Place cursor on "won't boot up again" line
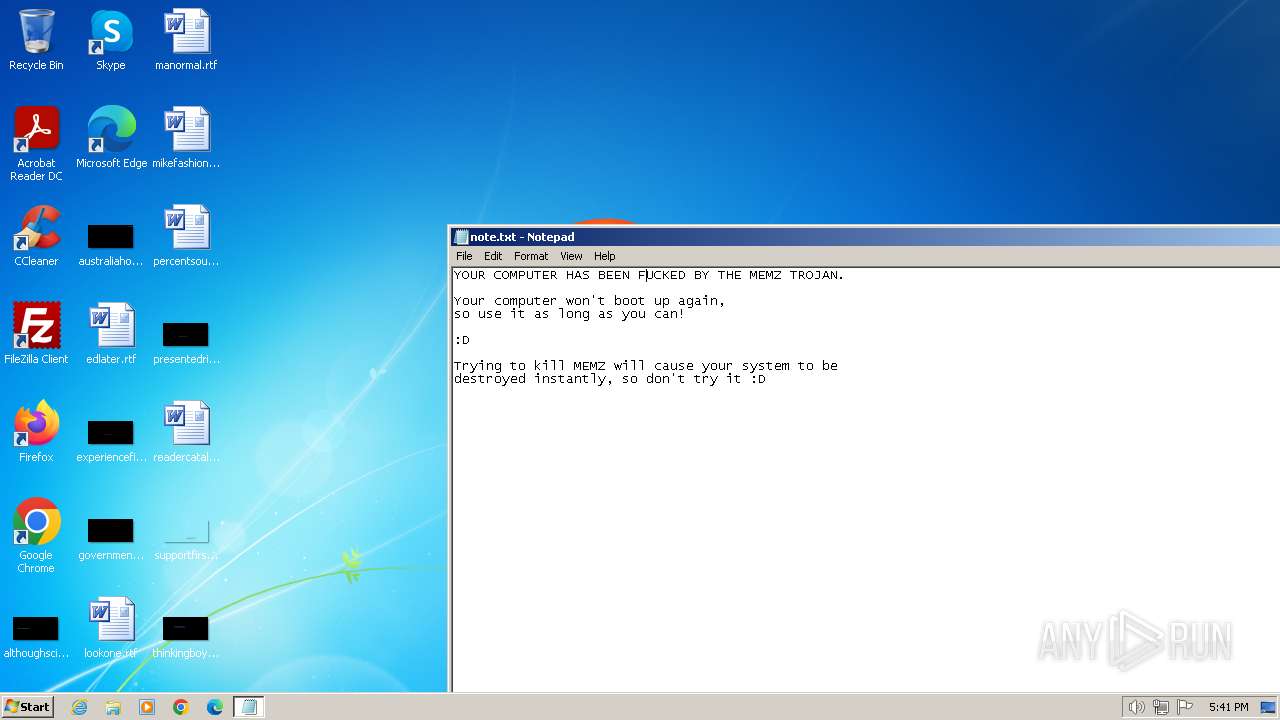Screen dimensions: 1280x720 coord(589,300)
